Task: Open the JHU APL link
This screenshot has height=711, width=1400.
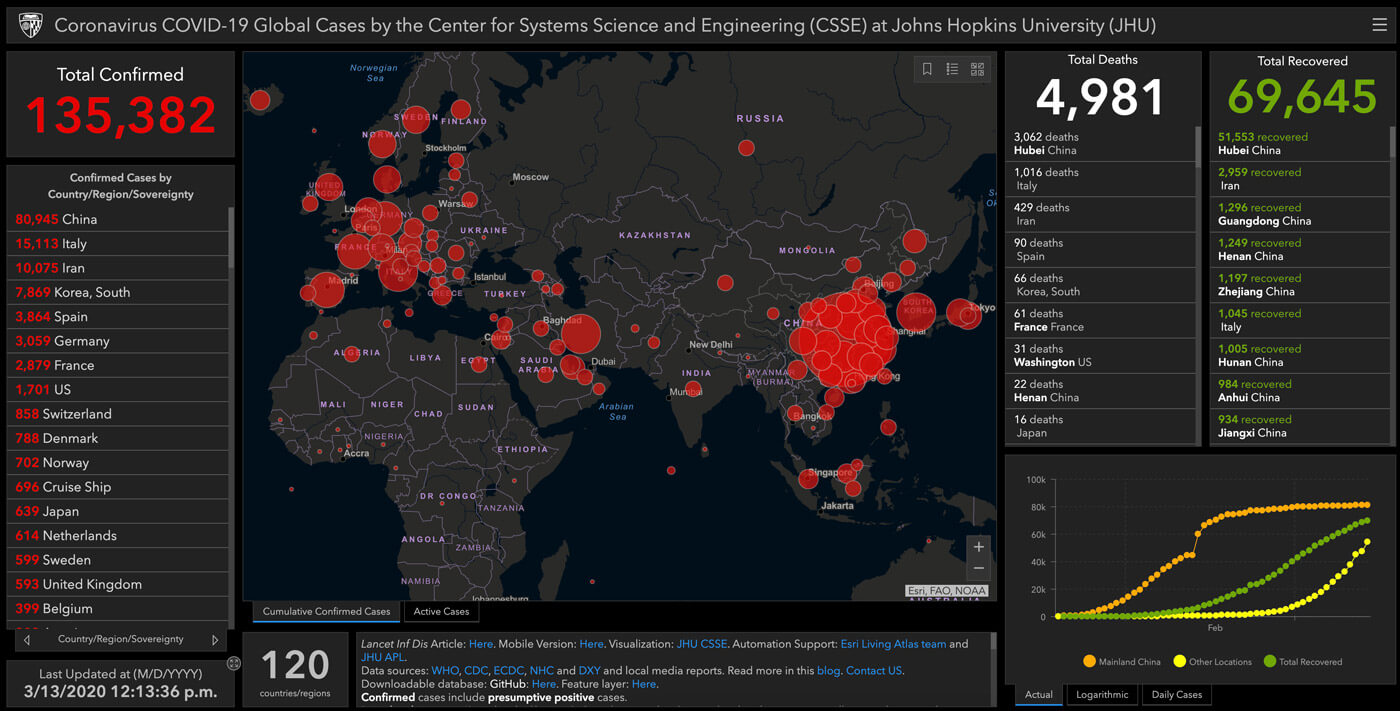Action: point(382,657)
